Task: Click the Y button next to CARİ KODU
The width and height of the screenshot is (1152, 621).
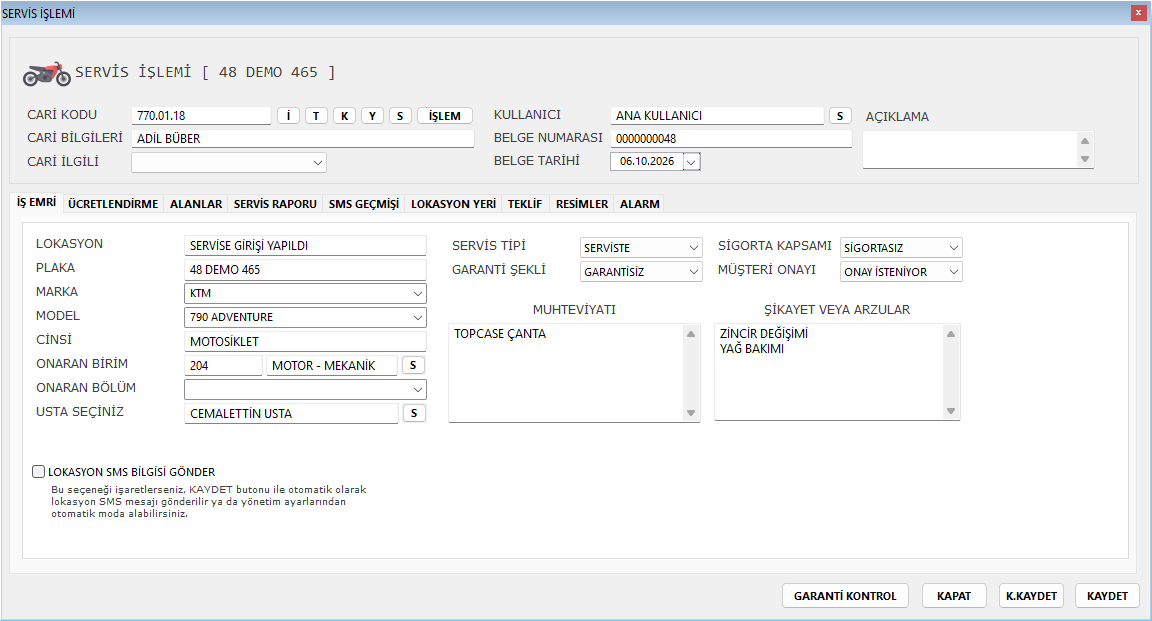Action: [x=372, y=115]
